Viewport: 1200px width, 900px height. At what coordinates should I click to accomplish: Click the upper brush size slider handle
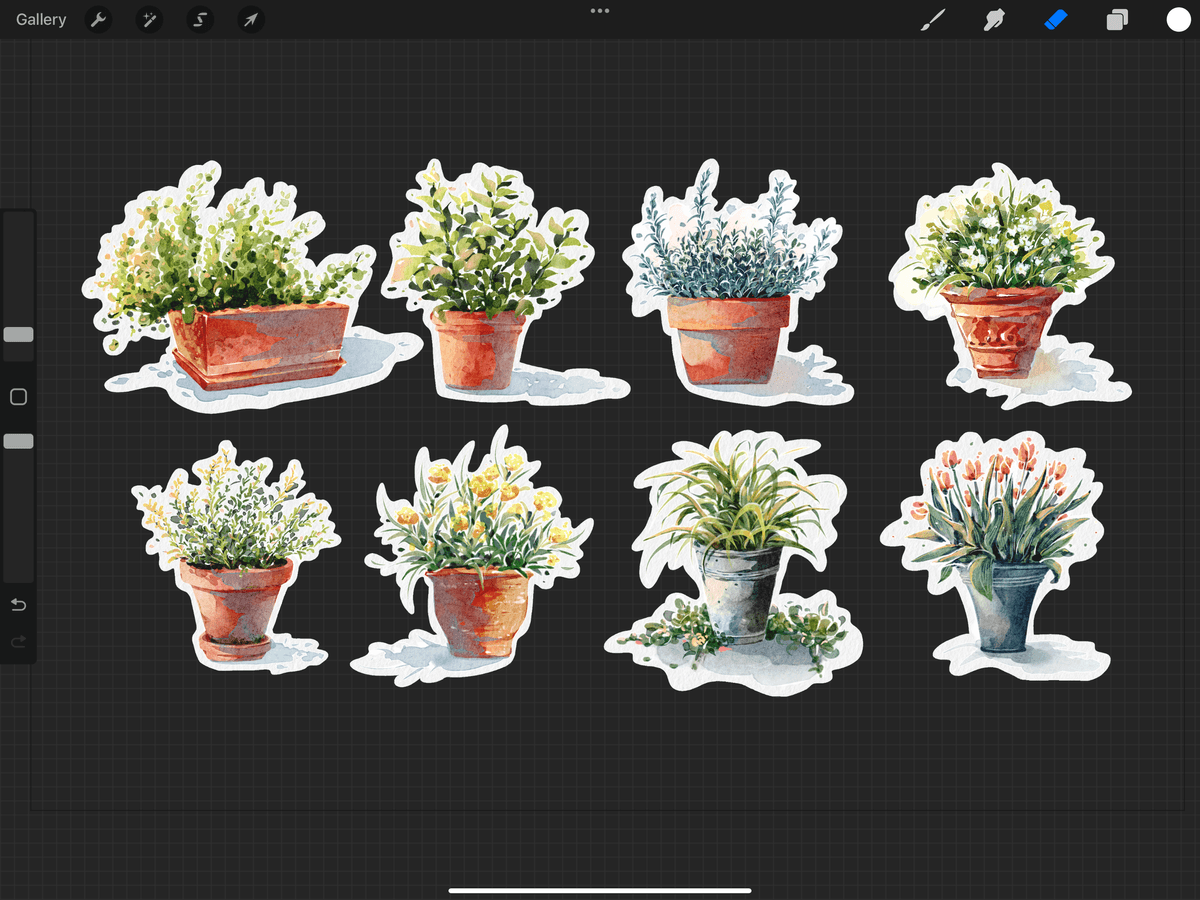18,335
